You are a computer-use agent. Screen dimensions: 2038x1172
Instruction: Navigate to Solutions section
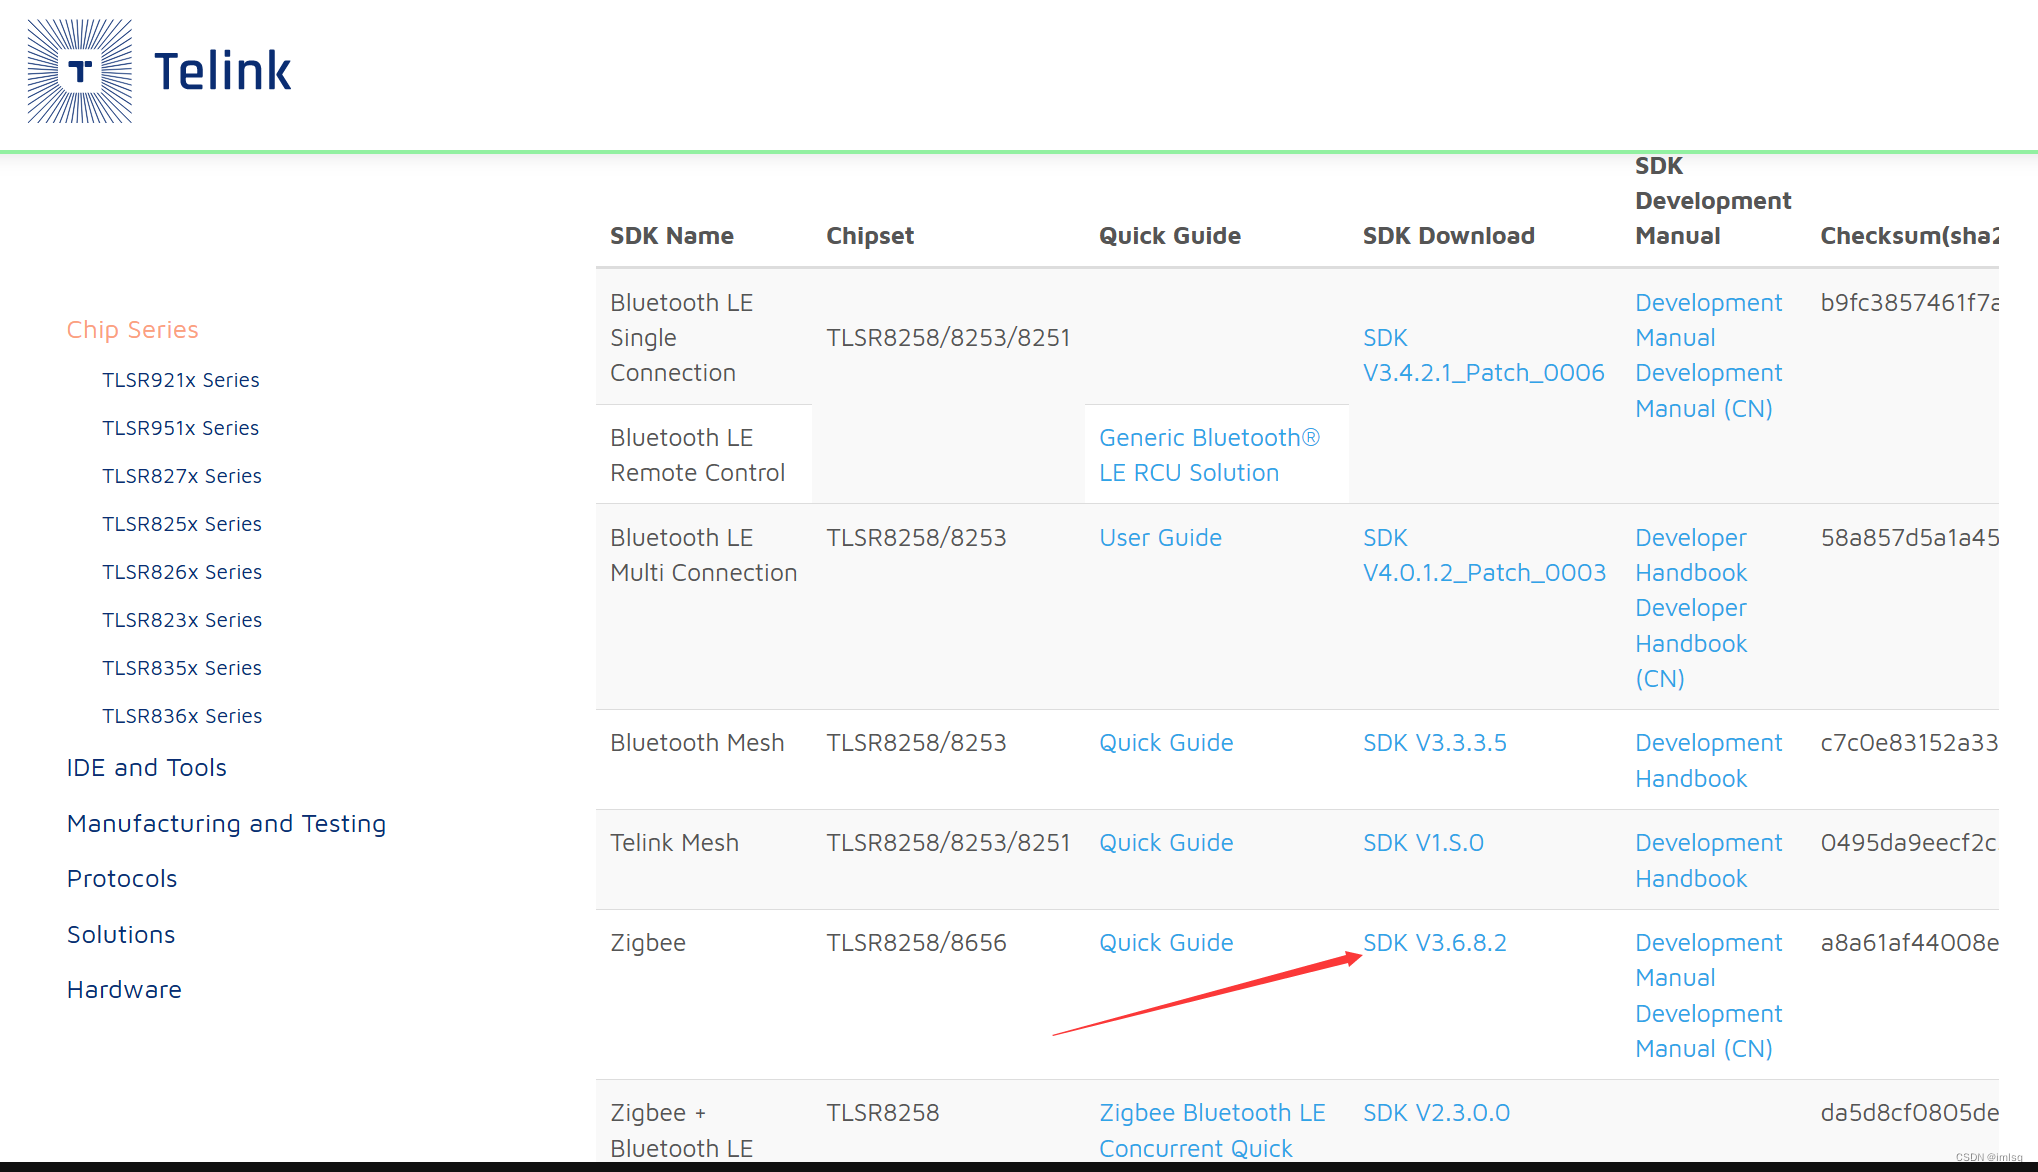(x=120, y=935)
